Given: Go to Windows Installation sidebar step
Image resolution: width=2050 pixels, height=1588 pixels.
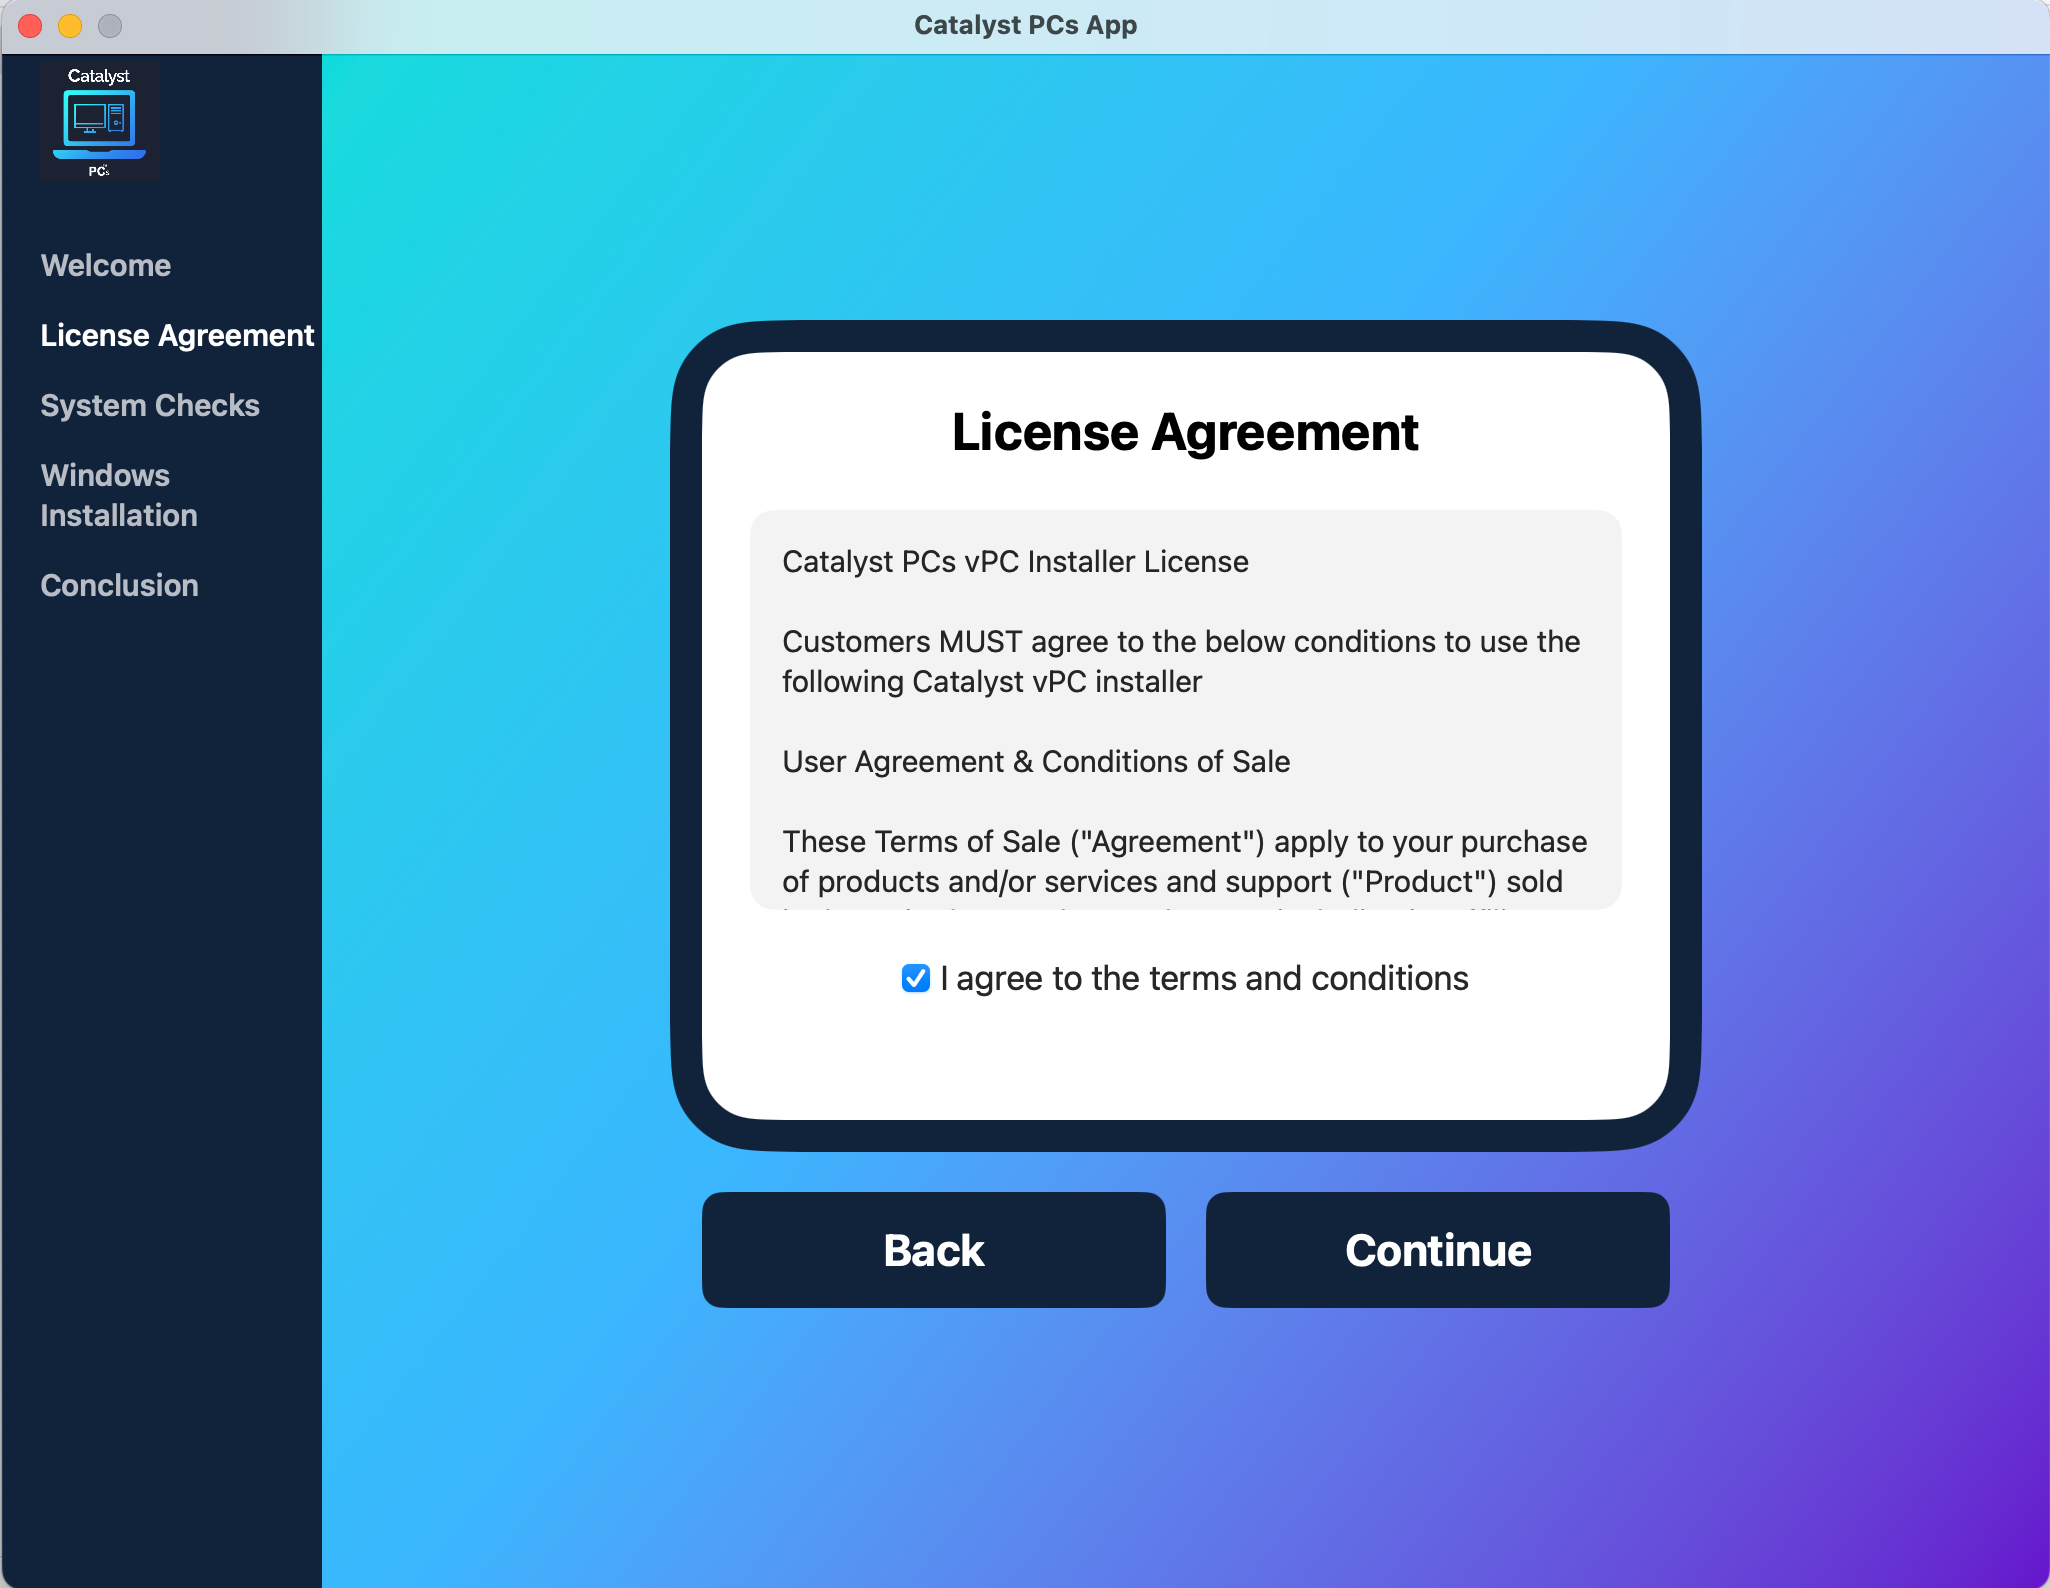Looking at the screenshot, I should point(119,495).
